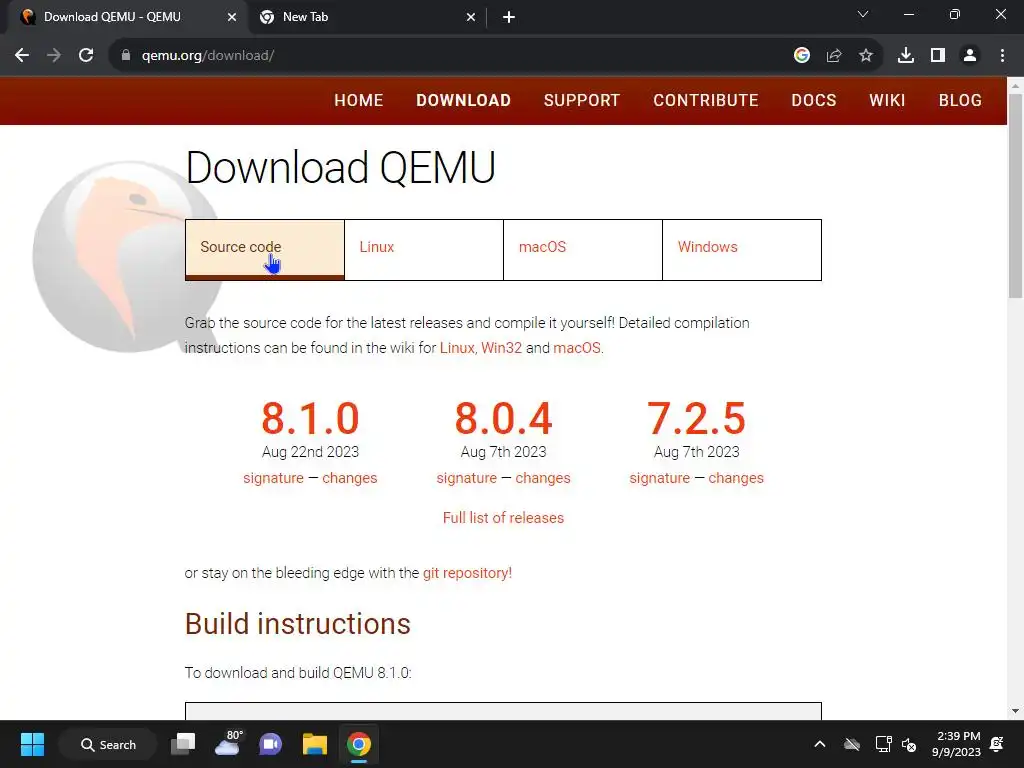Open Task View on taskbar
Viewport: 1024px width, 768px height.
pos(184,744)
